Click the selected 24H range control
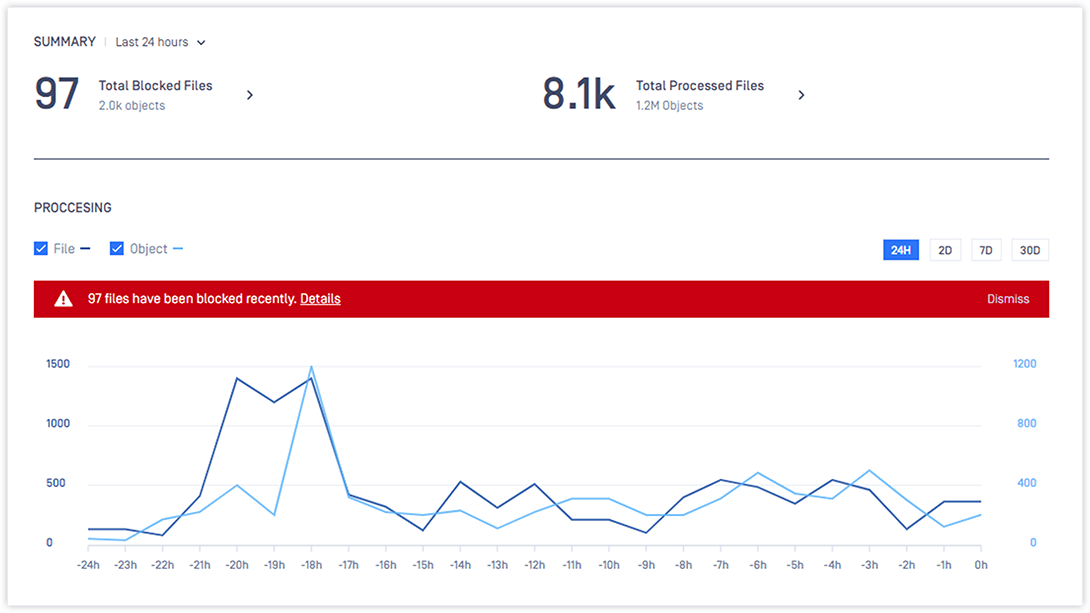Screen dimensions: 1090x613 point(900,249)
